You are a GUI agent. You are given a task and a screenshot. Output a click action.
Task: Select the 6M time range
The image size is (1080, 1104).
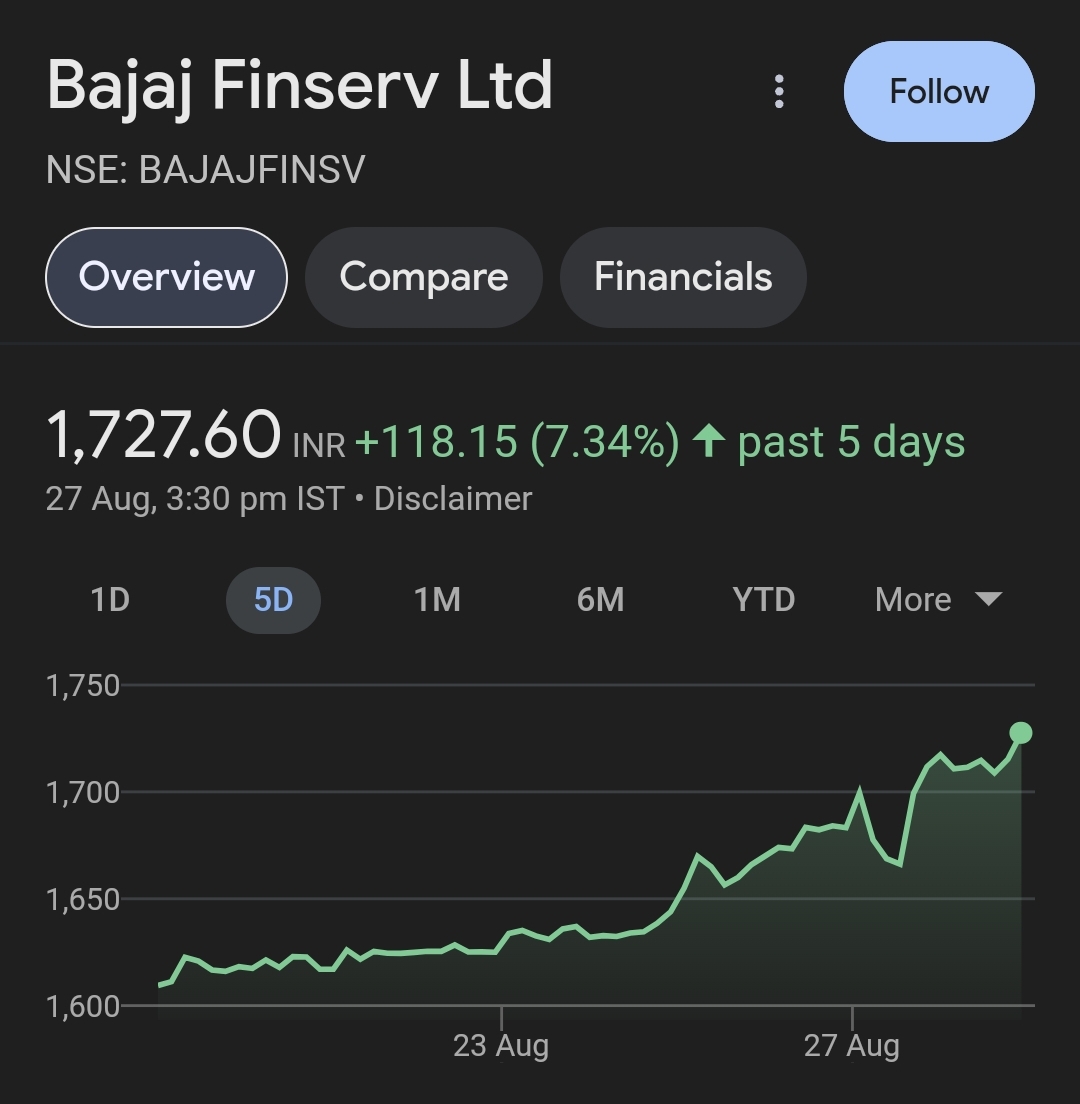click(x=600, y=600)
